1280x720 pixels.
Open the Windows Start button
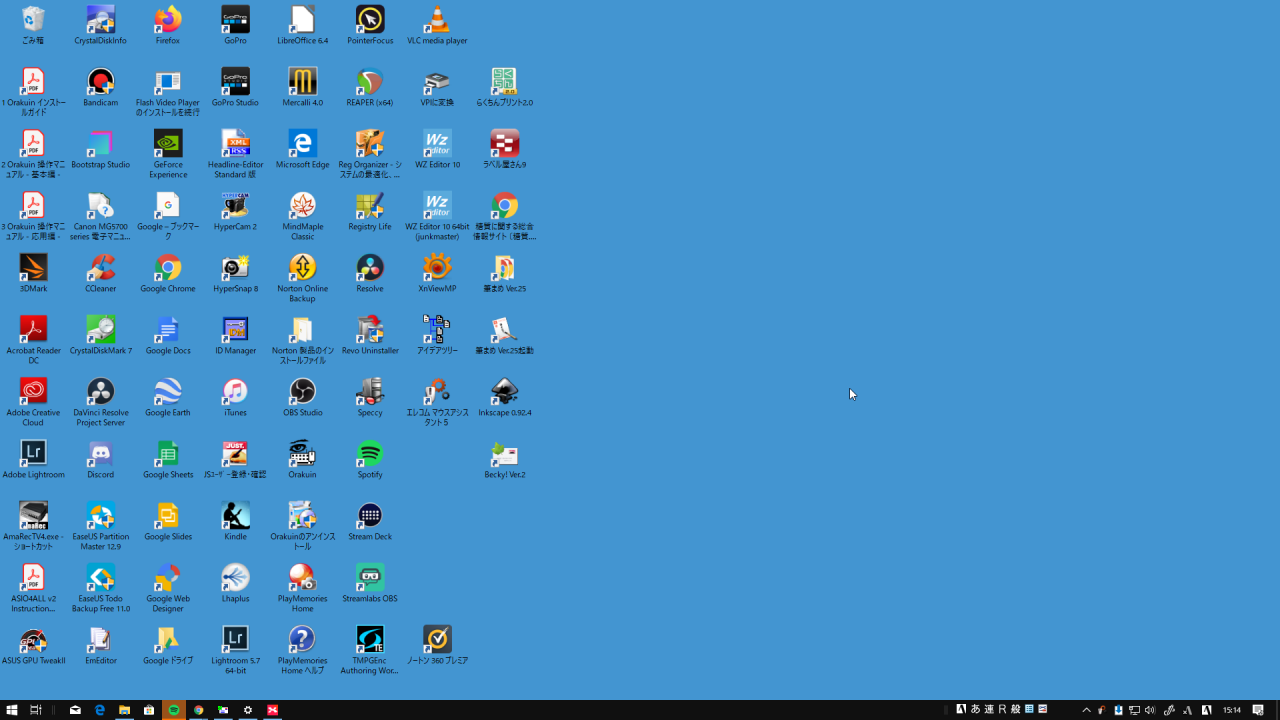12,710
